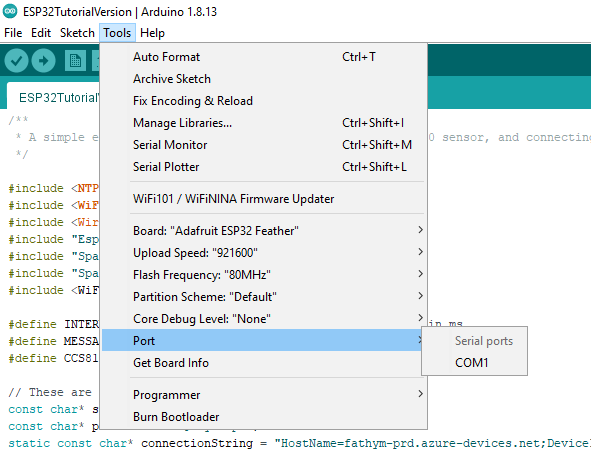Click the '* A simple' comment line

(57, 137)
